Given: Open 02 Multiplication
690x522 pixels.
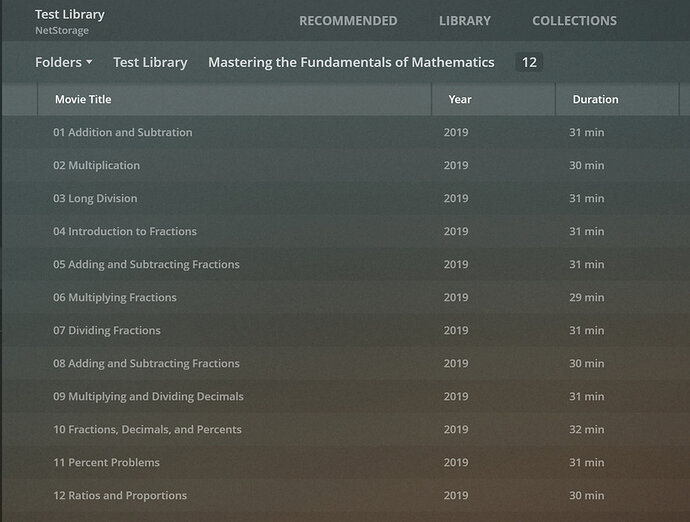Looking at the screenshot, I should (x=96, y=165).
